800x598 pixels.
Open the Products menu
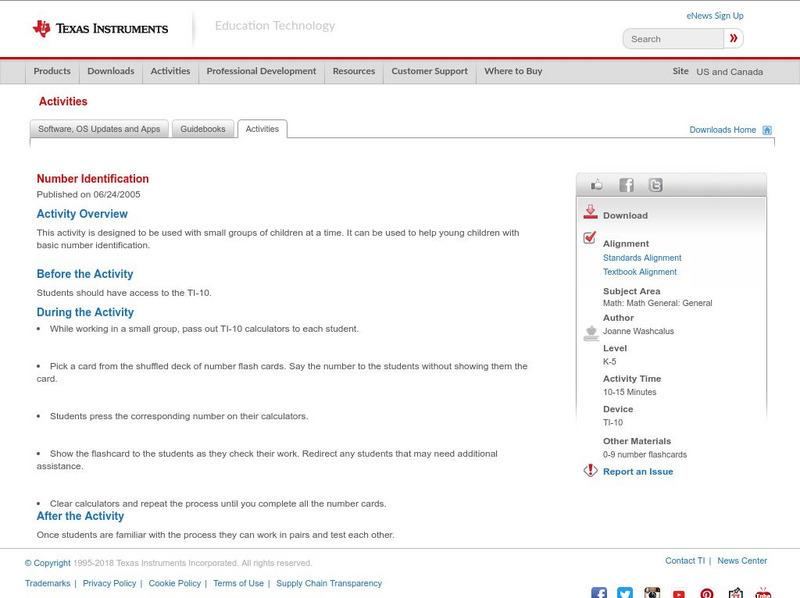[52, 71]
